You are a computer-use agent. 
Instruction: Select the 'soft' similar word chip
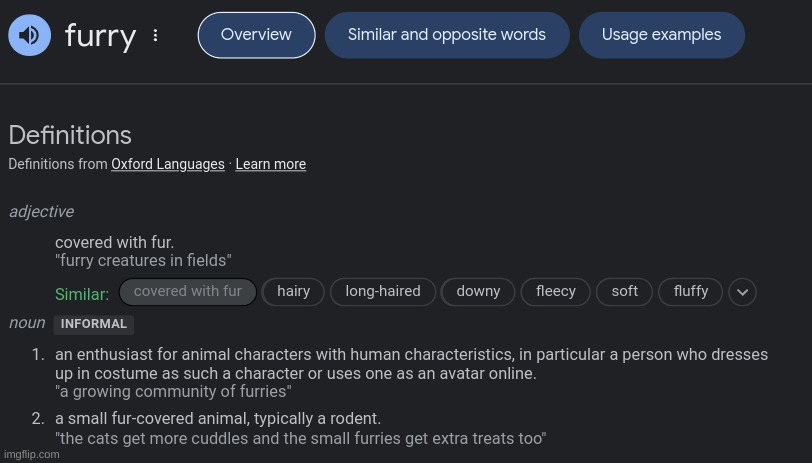pyautogui.click(x=625, y=292)
